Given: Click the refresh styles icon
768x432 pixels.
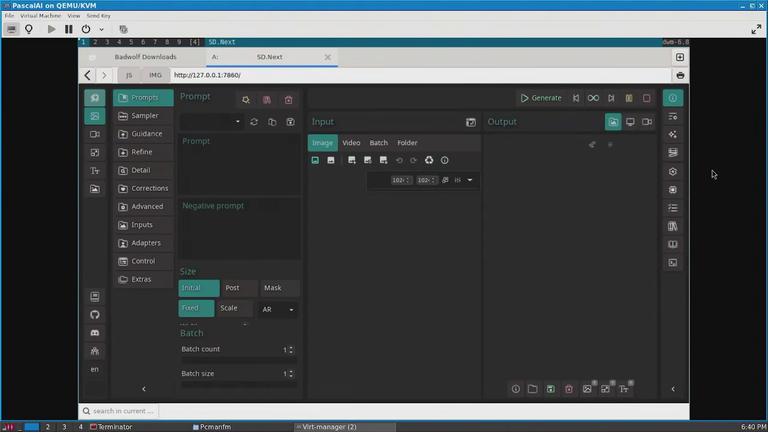Looking at the screenshot, I should click(254, 122).
